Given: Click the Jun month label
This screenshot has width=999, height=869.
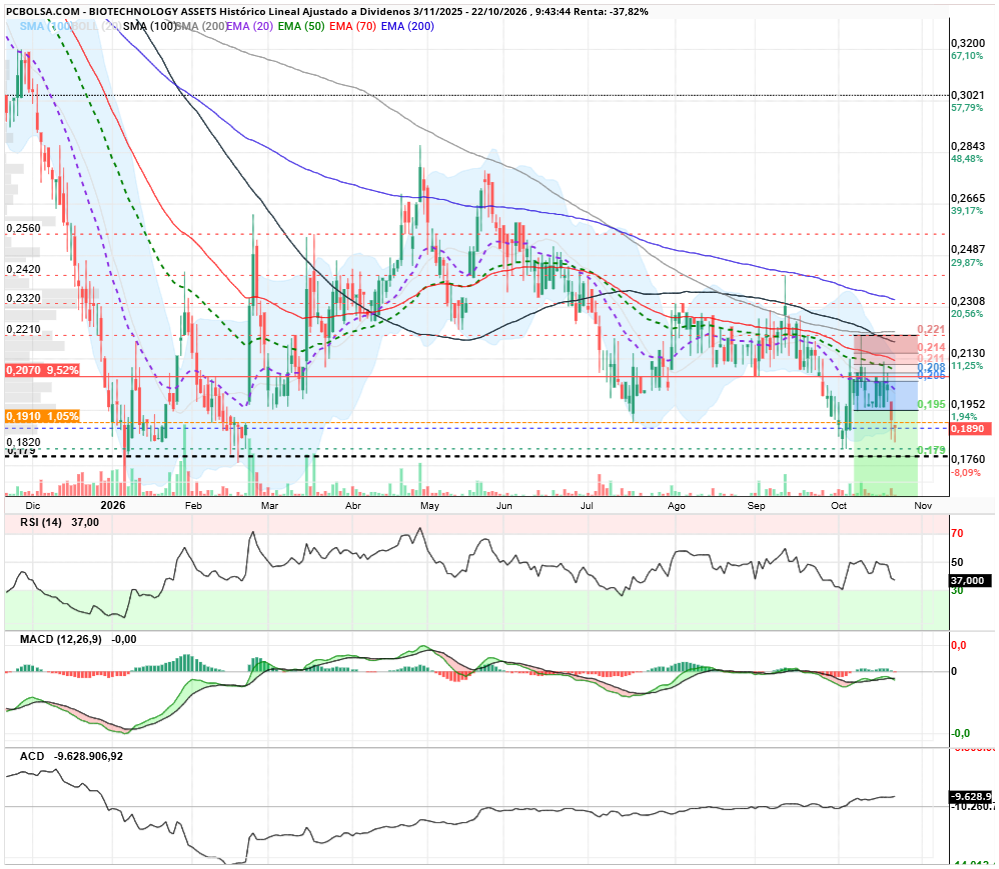Looking at the screenshot, I should pyautogui.click(x=505, y=506).
